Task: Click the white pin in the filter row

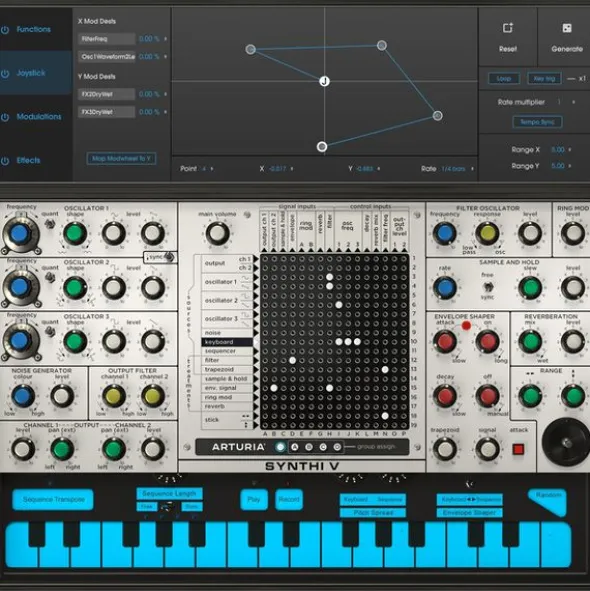Action: pyautogui.click(x=293, y=360)
